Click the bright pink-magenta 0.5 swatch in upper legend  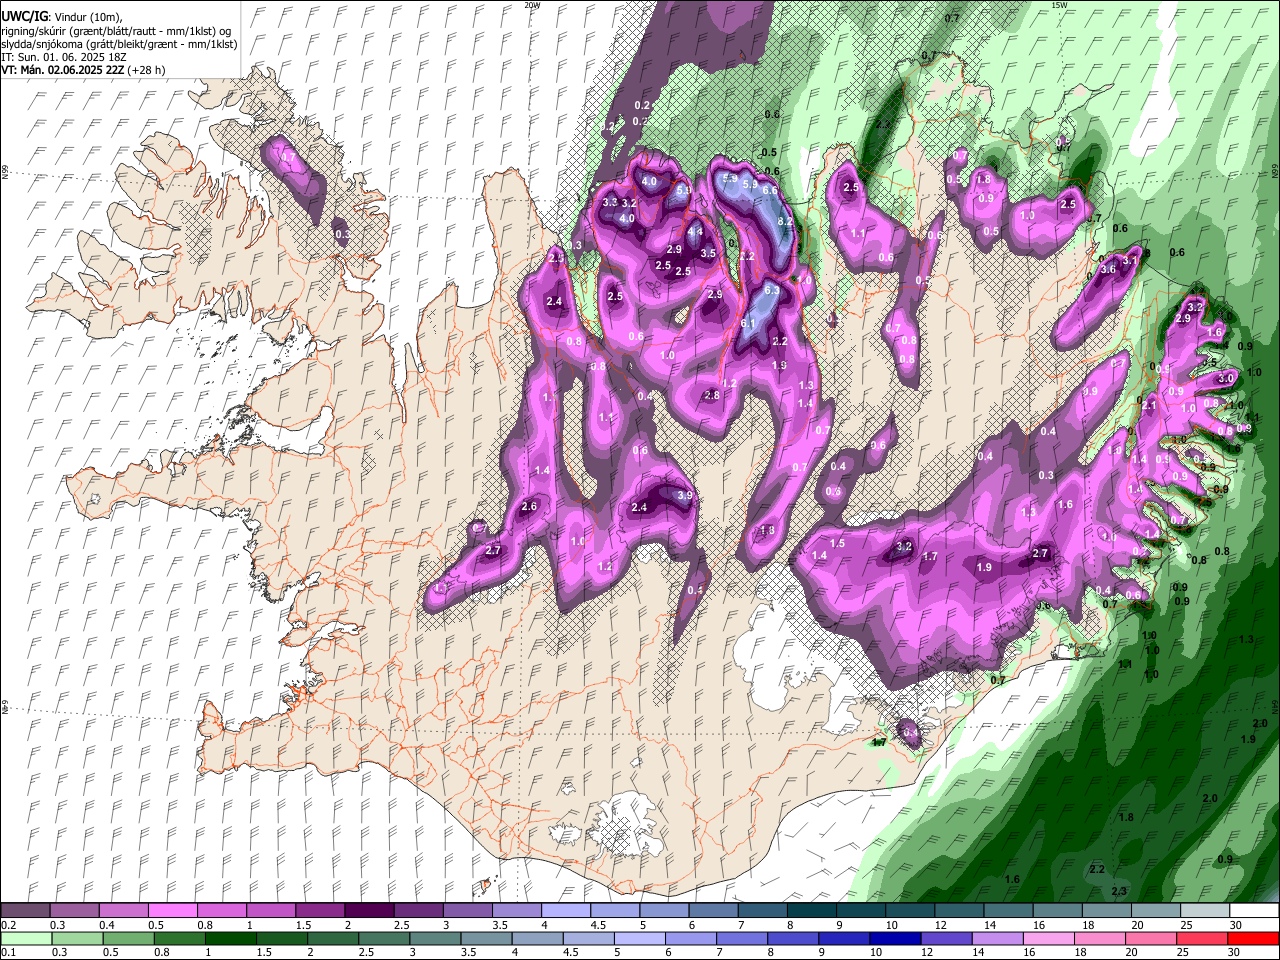[x=173, y=911]
